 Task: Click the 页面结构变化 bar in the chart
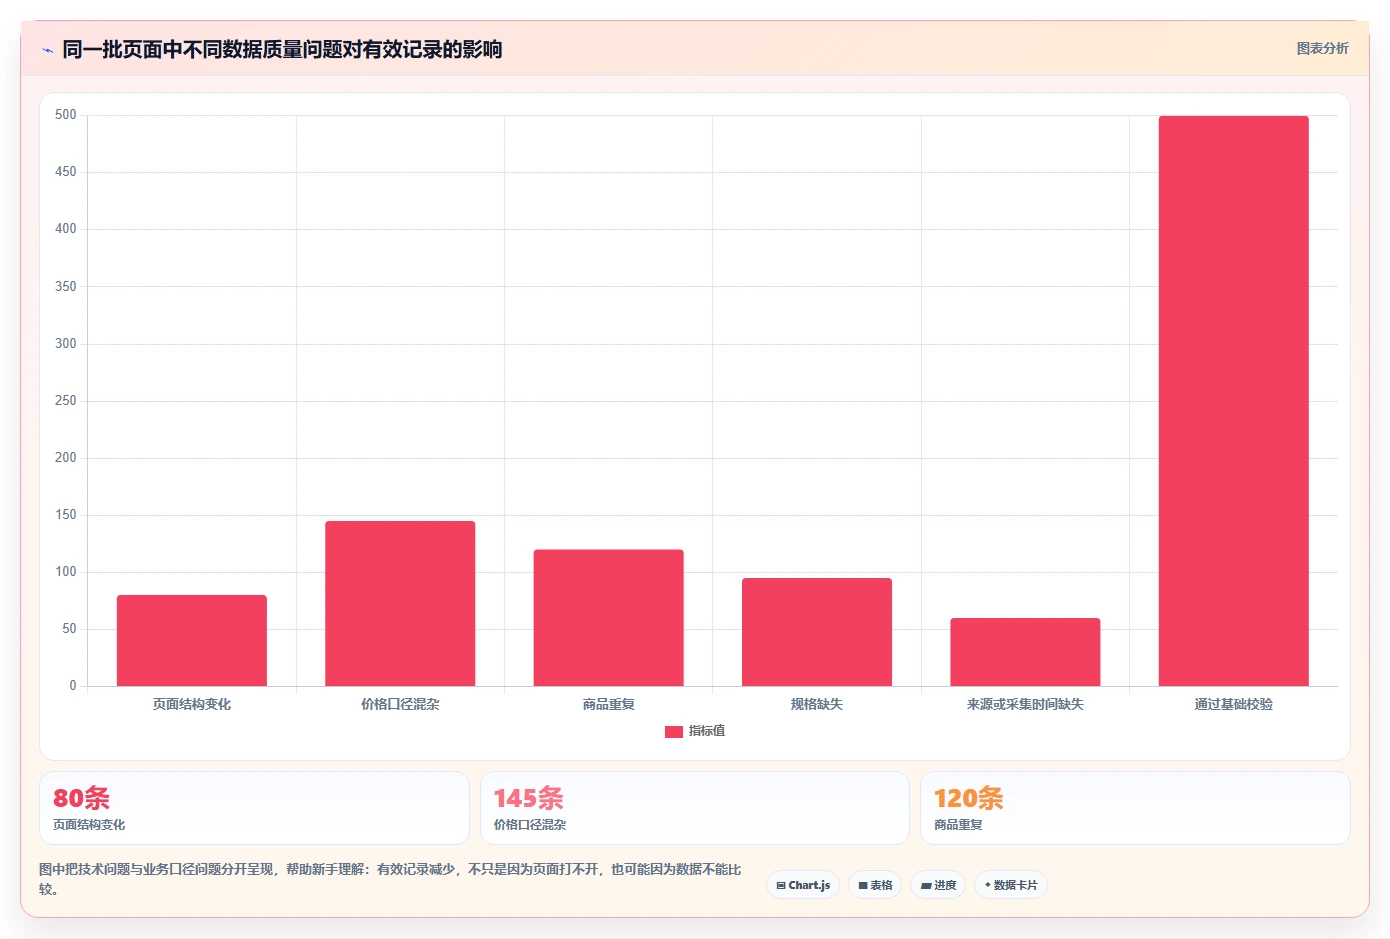tap(192, 640)
